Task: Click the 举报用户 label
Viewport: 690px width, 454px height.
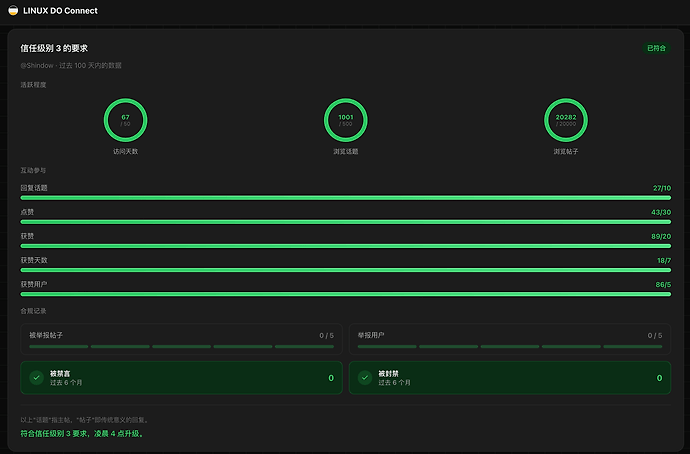Action: tap(371, 335)
